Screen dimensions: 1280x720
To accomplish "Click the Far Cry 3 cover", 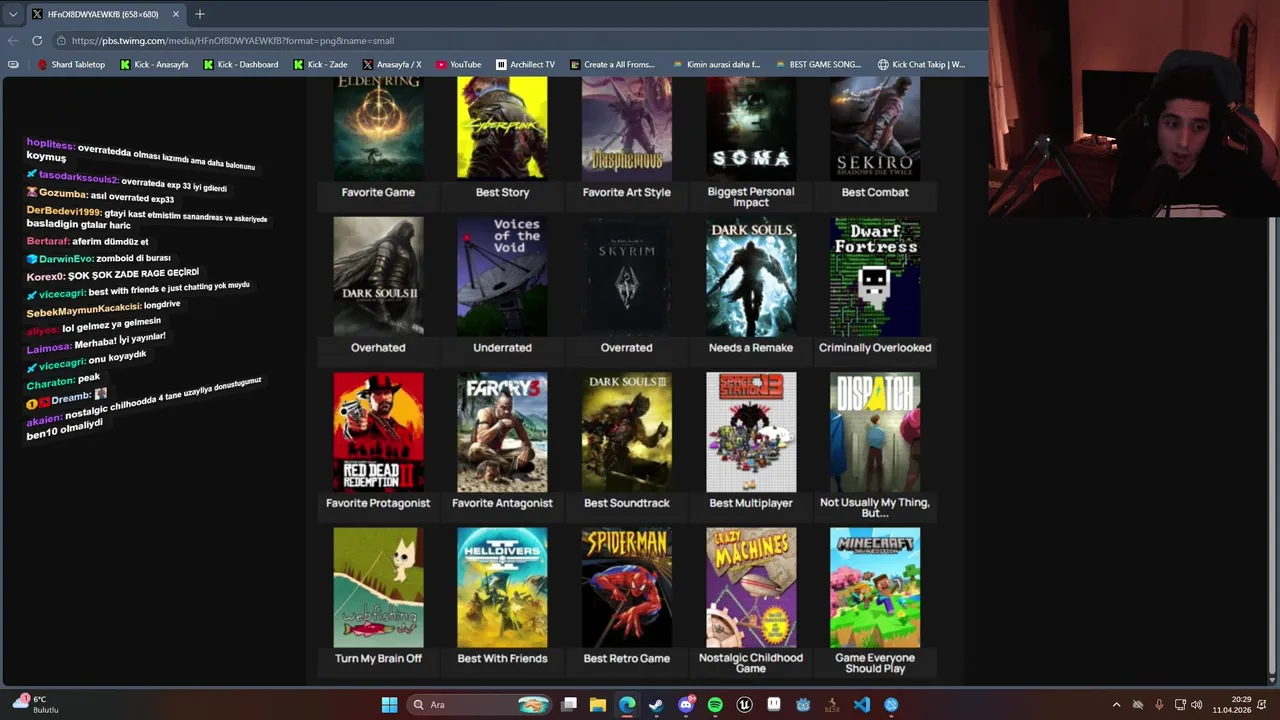I will point(502,432).
